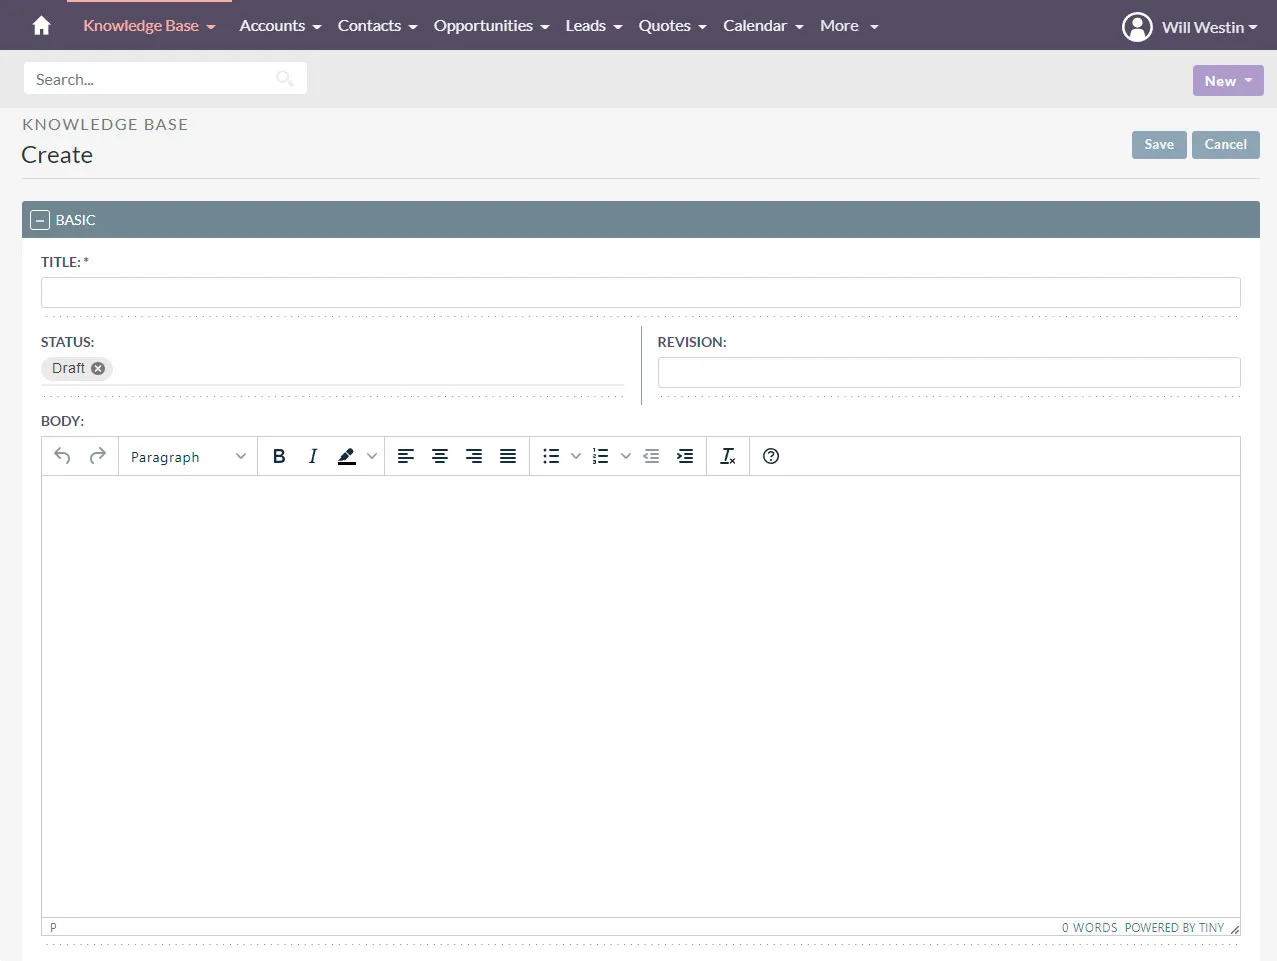
Task: Click the user profile avatar icon
Action: (x=1137, y=27)
